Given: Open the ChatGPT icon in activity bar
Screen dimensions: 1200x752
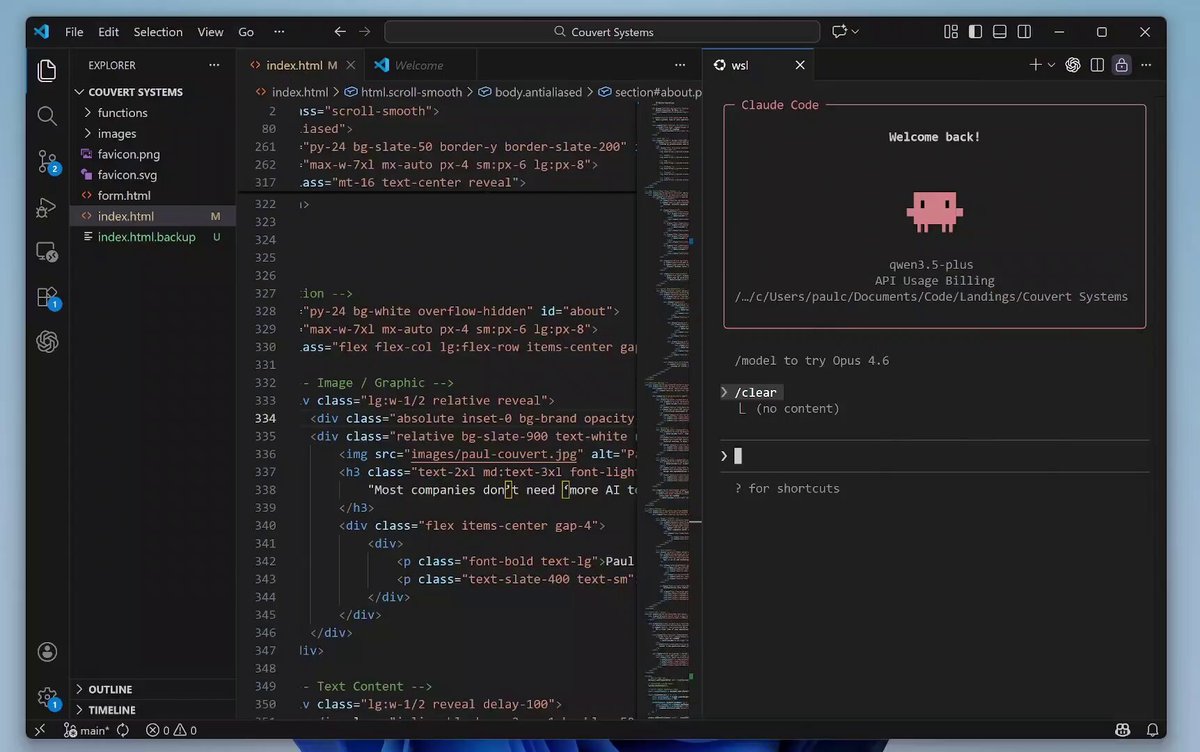Looking at the screenshot, I should [47, 342].
